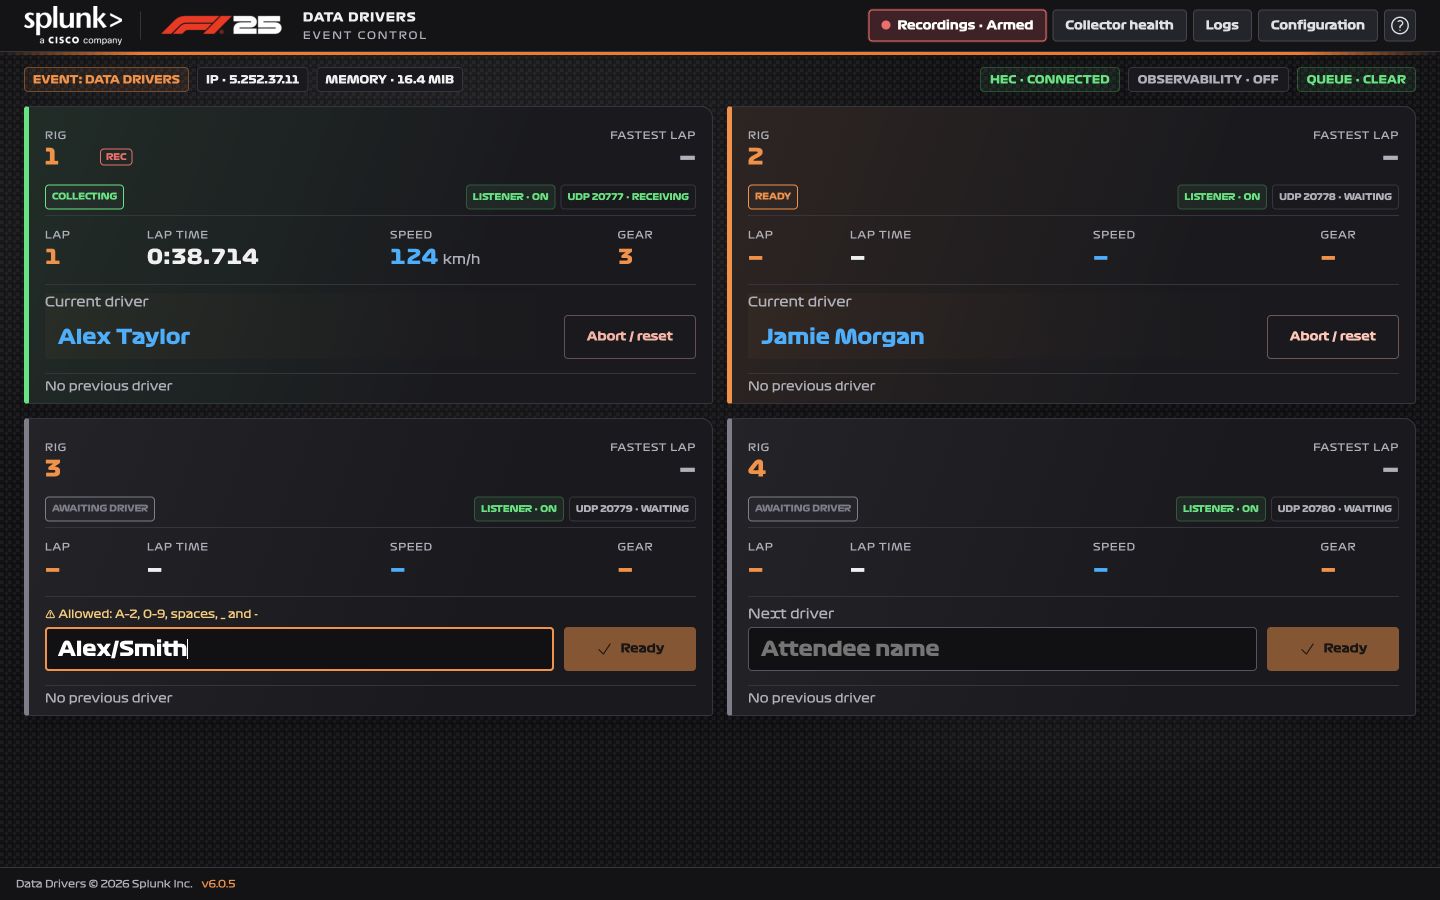Click the UDP 20777 · RECEIVING badge
This screenshot has height=900, width=1440.
coord(628,197)
